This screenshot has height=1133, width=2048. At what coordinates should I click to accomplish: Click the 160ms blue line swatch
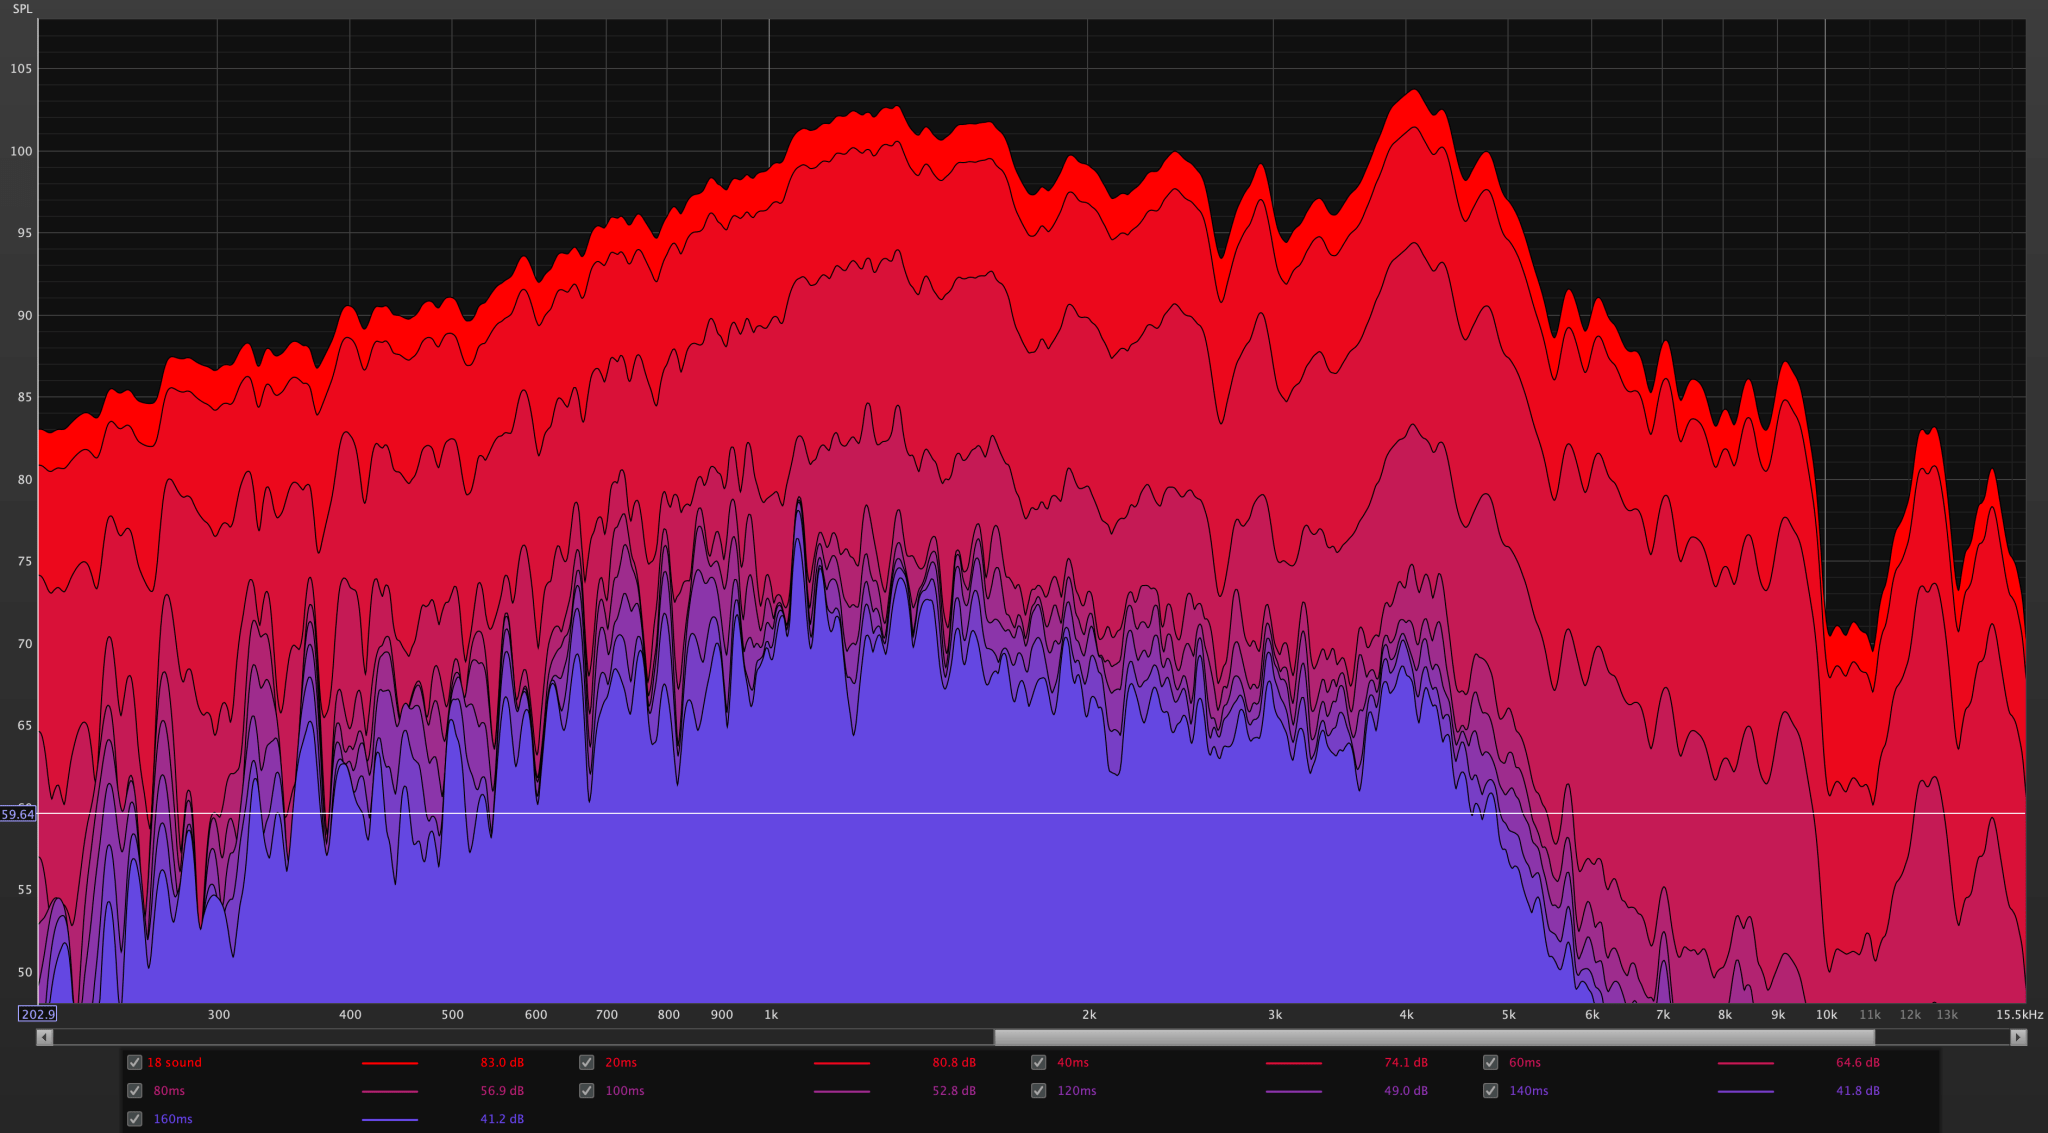tap(390, 1119)
